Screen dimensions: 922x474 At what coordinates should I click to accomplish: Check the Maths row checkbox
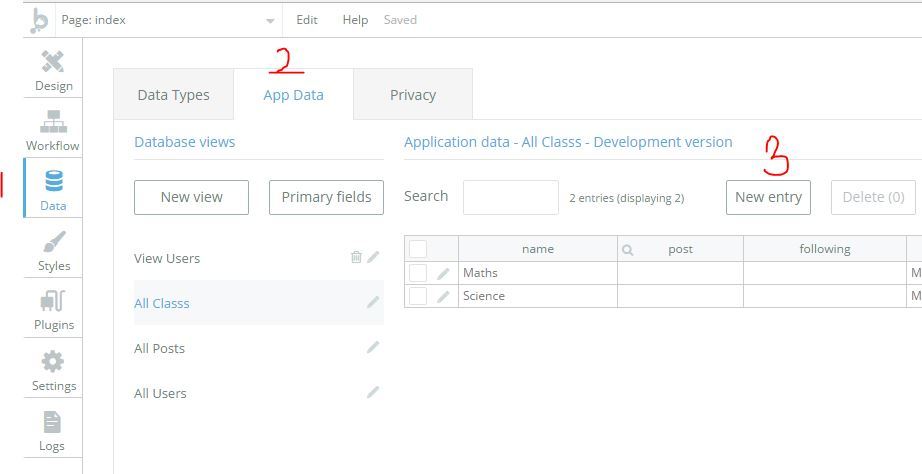coord(418,272)
